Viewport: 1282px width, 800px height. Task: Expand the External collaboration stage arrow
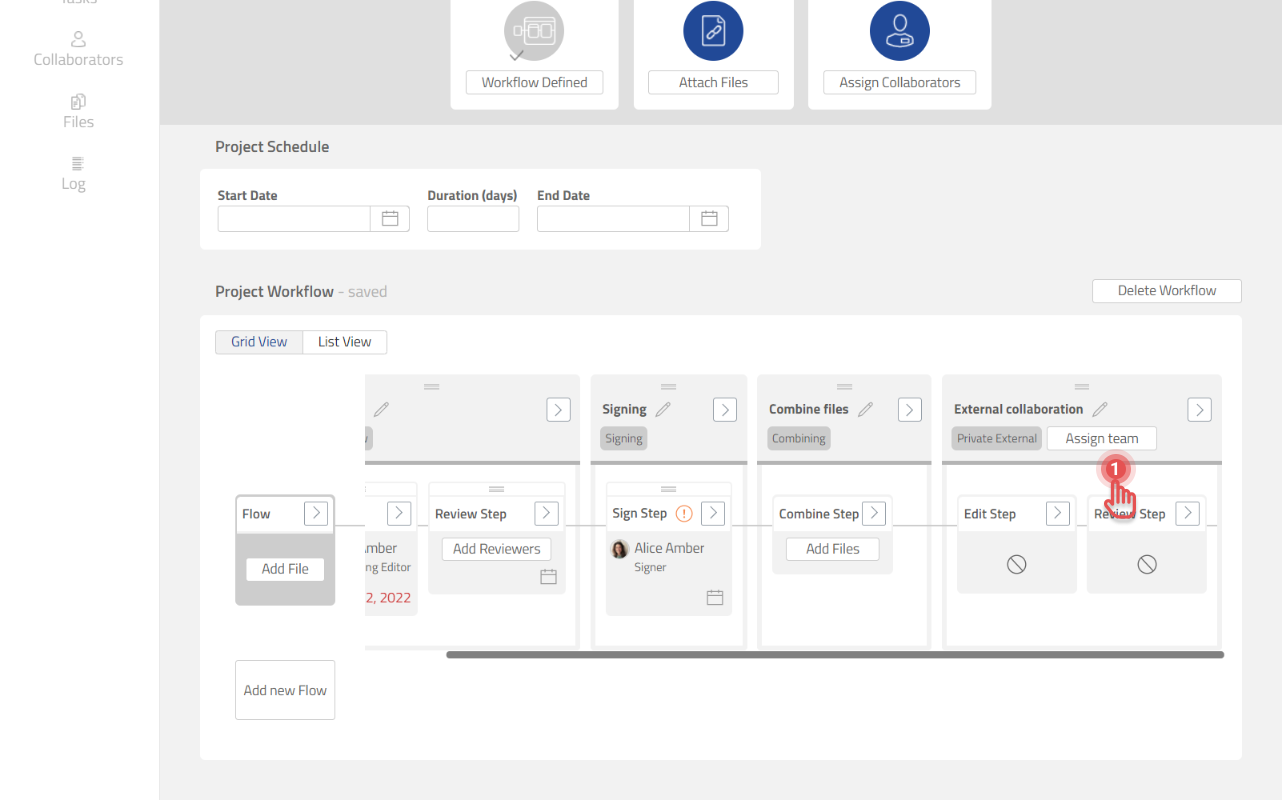[1199, 409]
